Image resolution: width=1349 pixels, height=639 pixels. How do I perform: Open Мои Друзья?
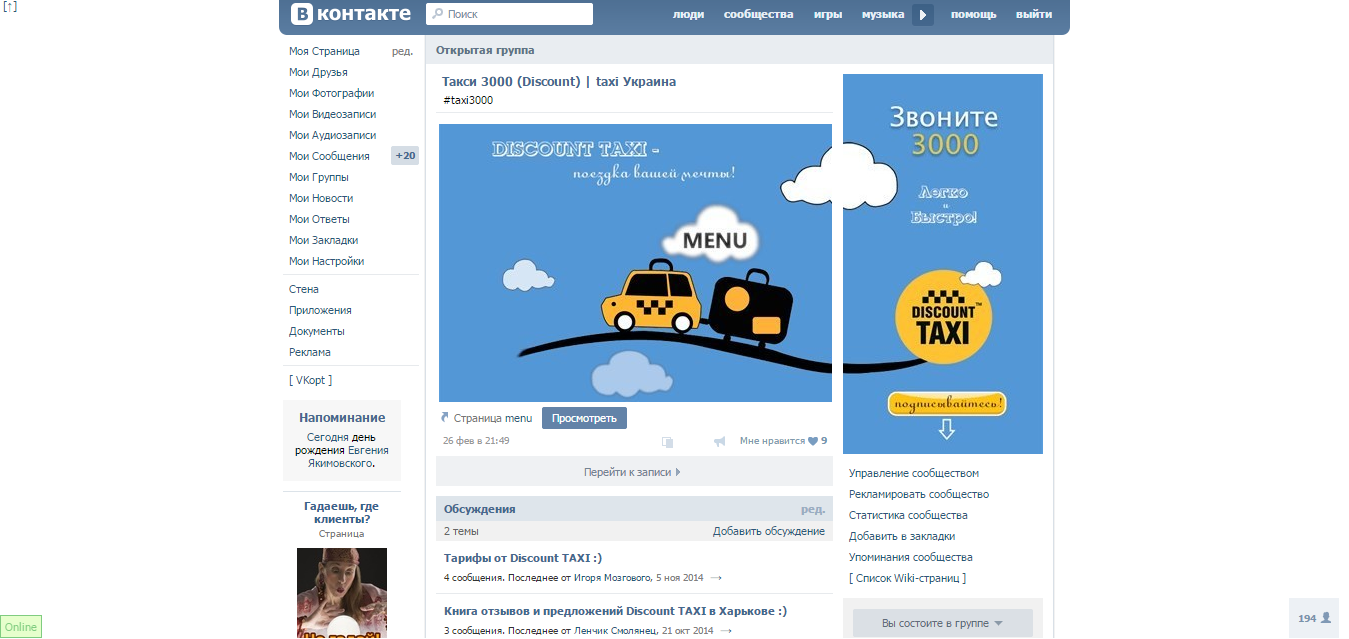click(x=318, y=72)
